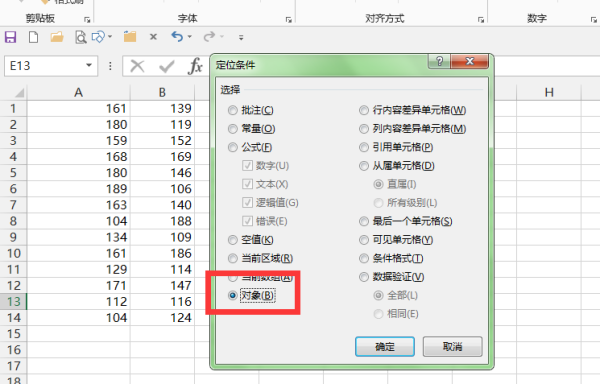
Task: Redo the last undone action
Action: click(209, 37)
